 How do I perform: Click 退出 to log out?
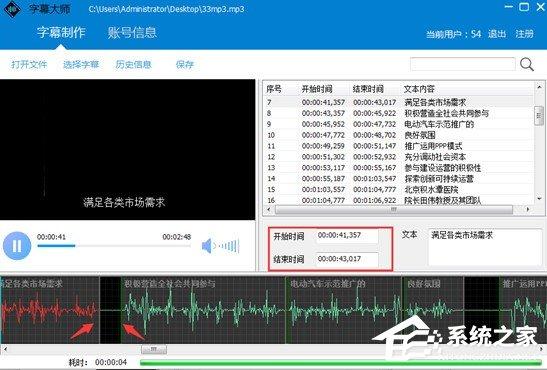tap(497, 34)
